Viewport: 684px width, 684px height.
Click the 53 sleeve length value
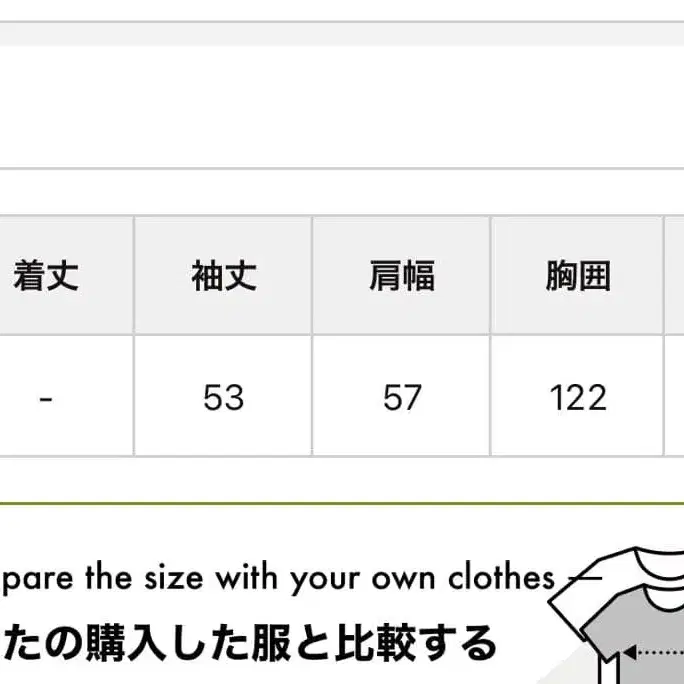(x=223, y=397)
